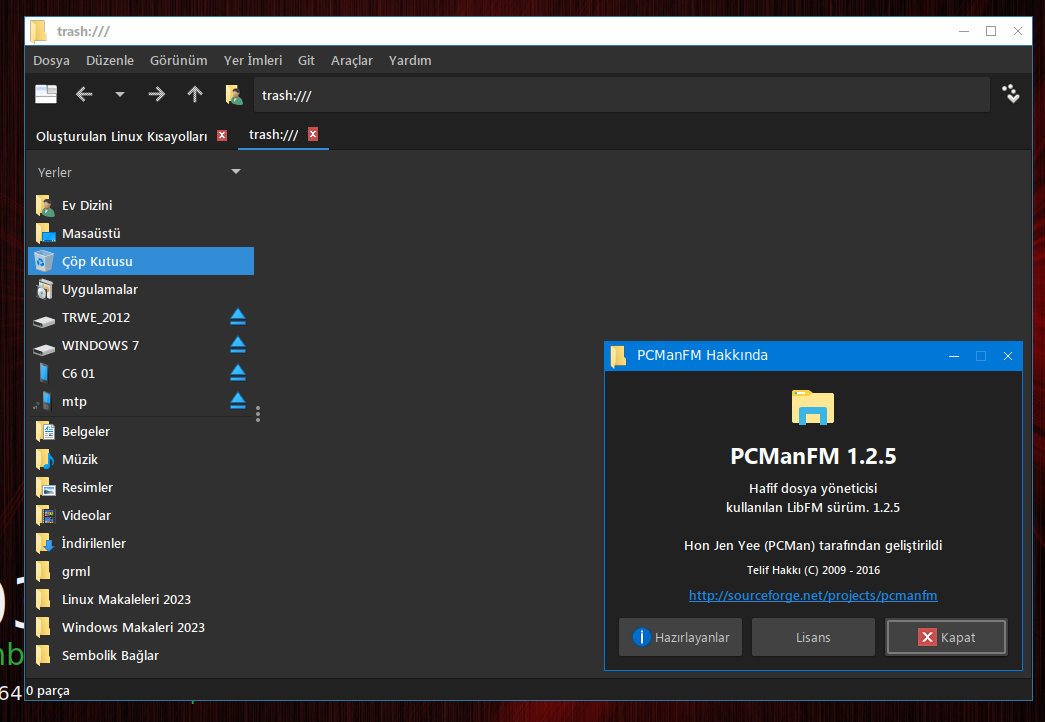
Task: Open the grml bookmark
Action: pos(141,571)
